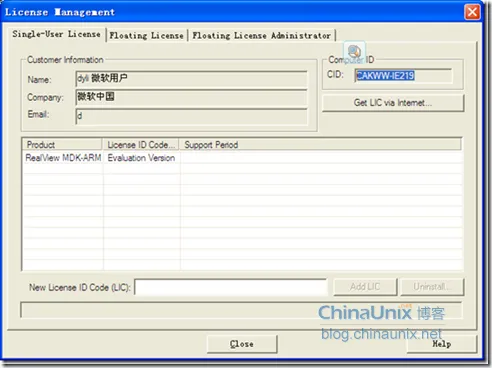Click the Name field in Customer Information

pyautogui.click(x=191, y=79)
